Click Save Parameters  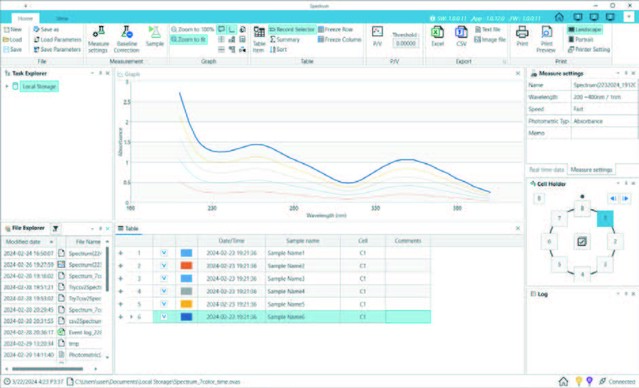point(57,49)
